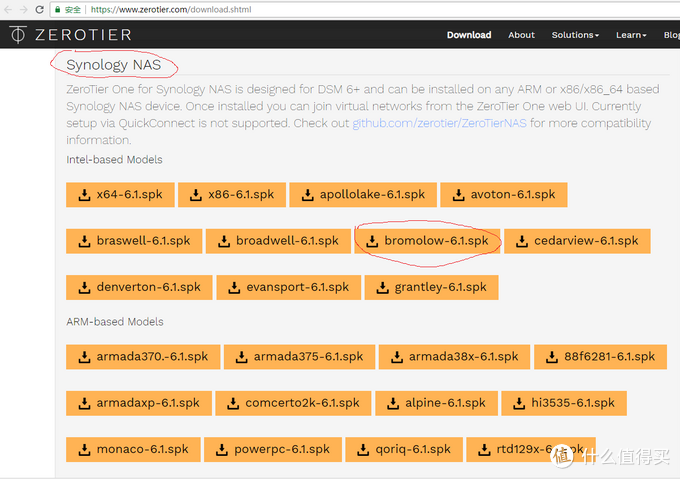Download the denverton-6.1.spk package
The height and width of the screenshot is (479, 680).
138,287
